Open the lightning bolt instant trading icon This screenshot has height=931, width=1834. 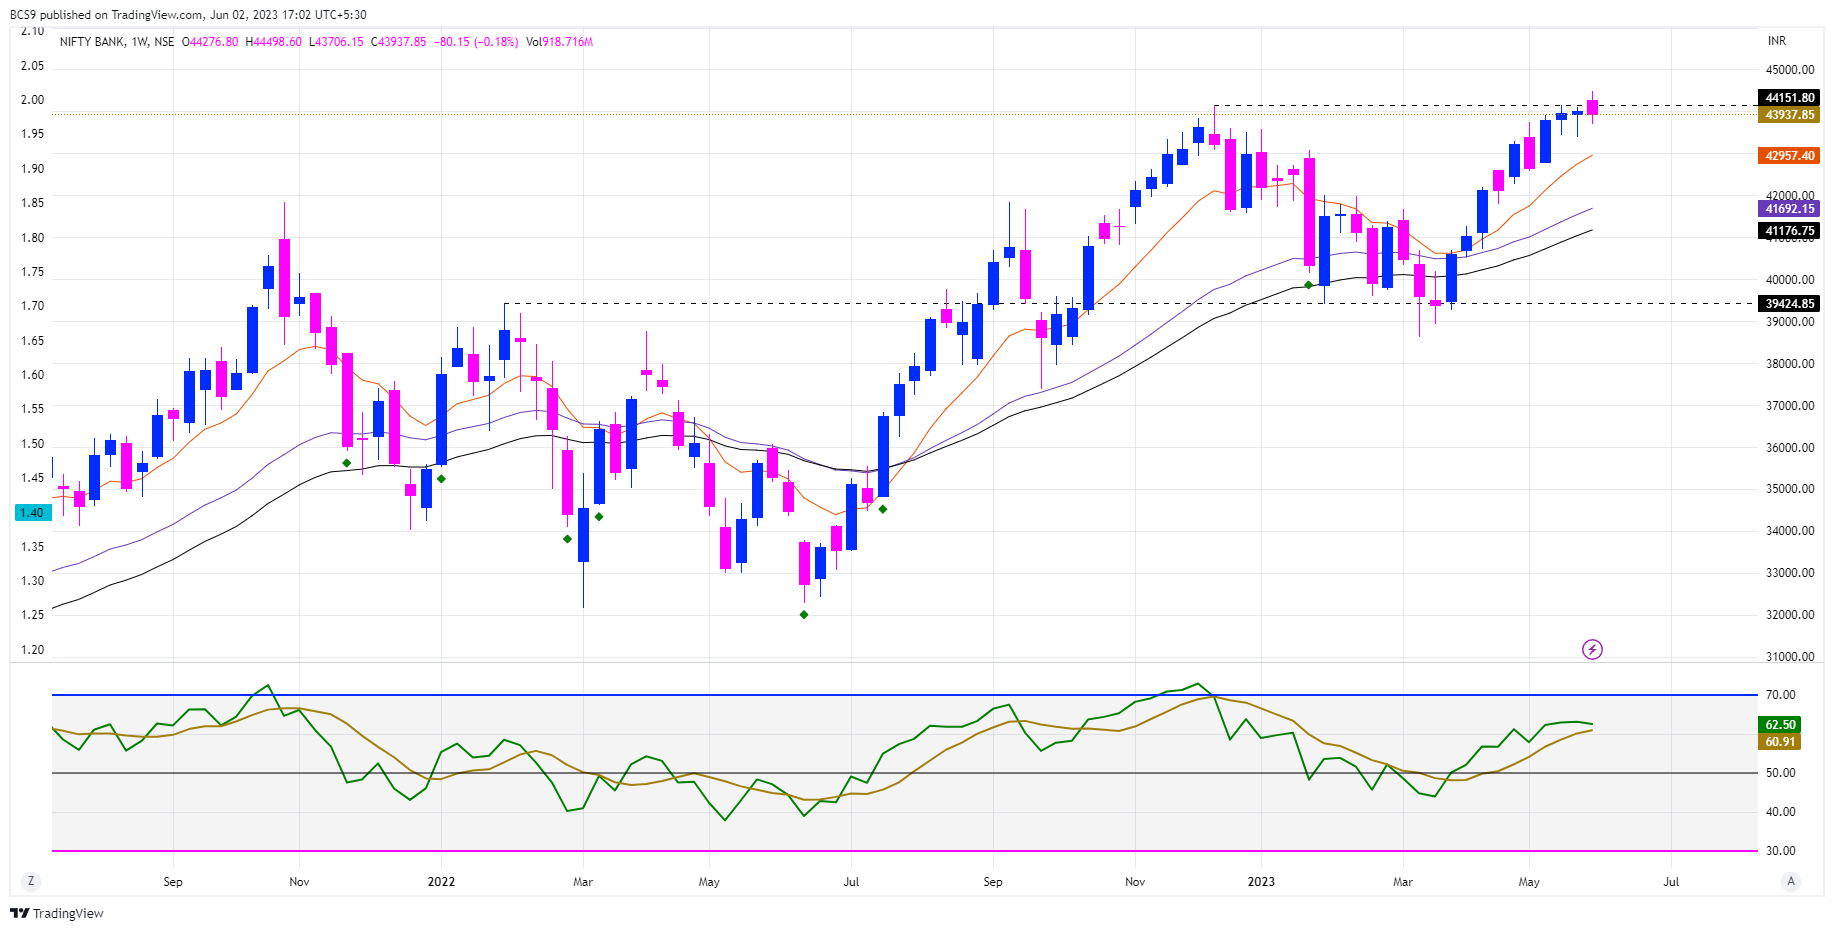pos(1592,649)
